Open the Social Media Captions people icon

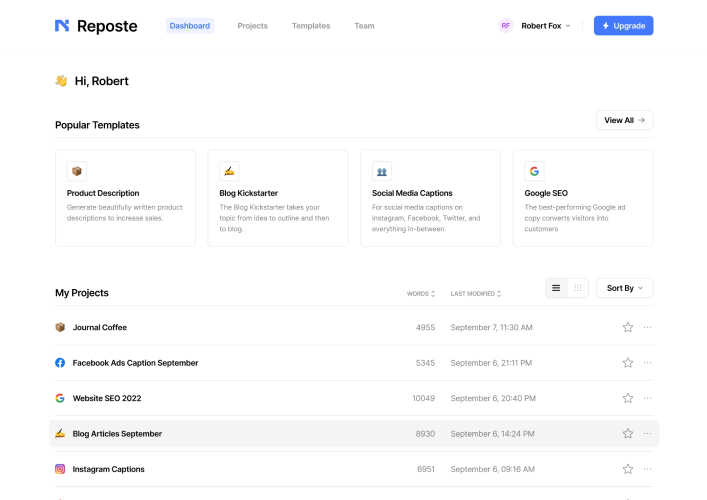tap(381, 171)
